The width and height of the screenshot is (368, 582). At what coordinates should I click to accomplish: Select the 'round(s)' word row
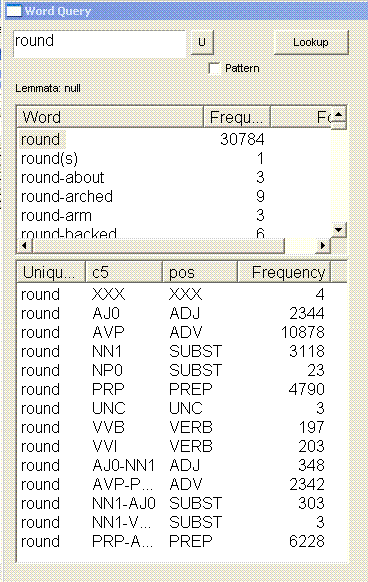coord(174,158)
